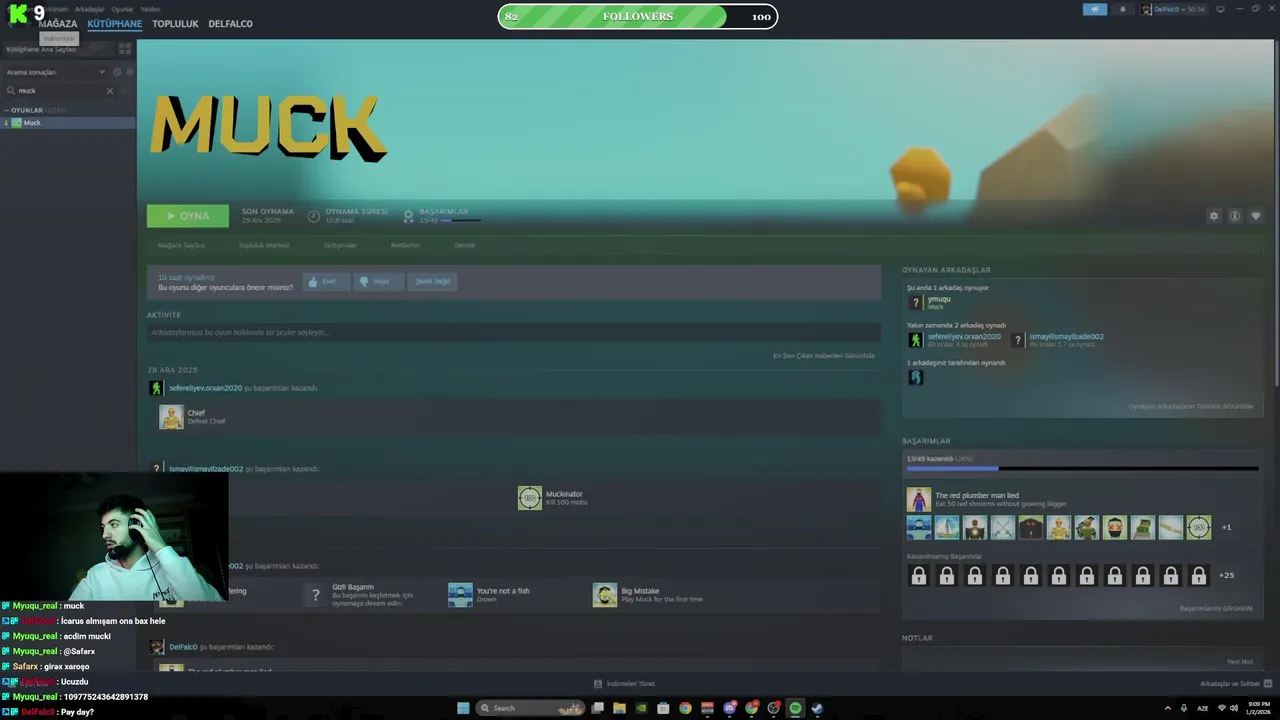Favorite Muck with the heart icon
The width and height of the screenshot is (1280, 720).
[1256, 216]
